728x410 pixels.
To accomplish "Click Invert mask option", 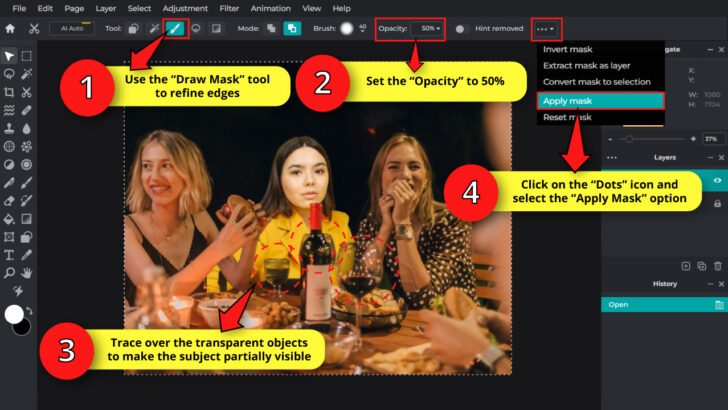I will click(567, 49).
